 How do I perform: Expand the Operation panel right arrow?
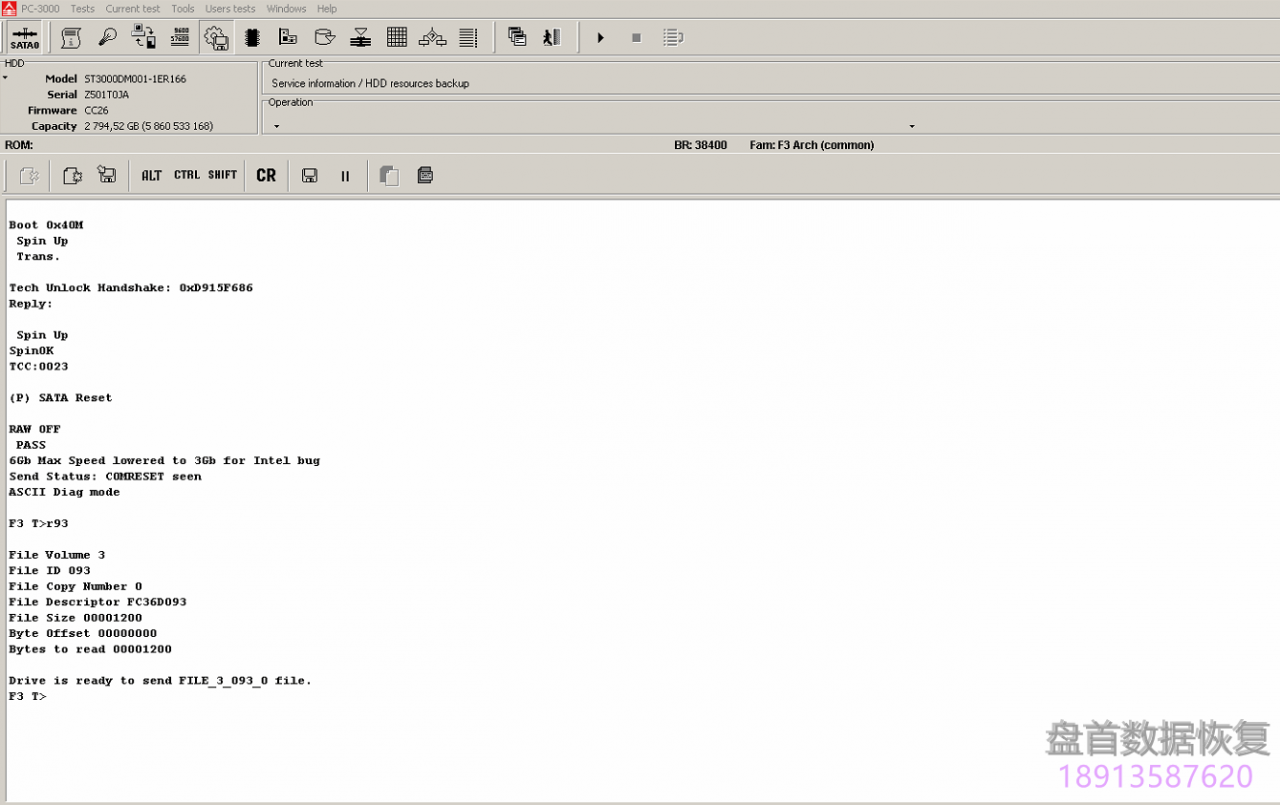tap(911, 126)
